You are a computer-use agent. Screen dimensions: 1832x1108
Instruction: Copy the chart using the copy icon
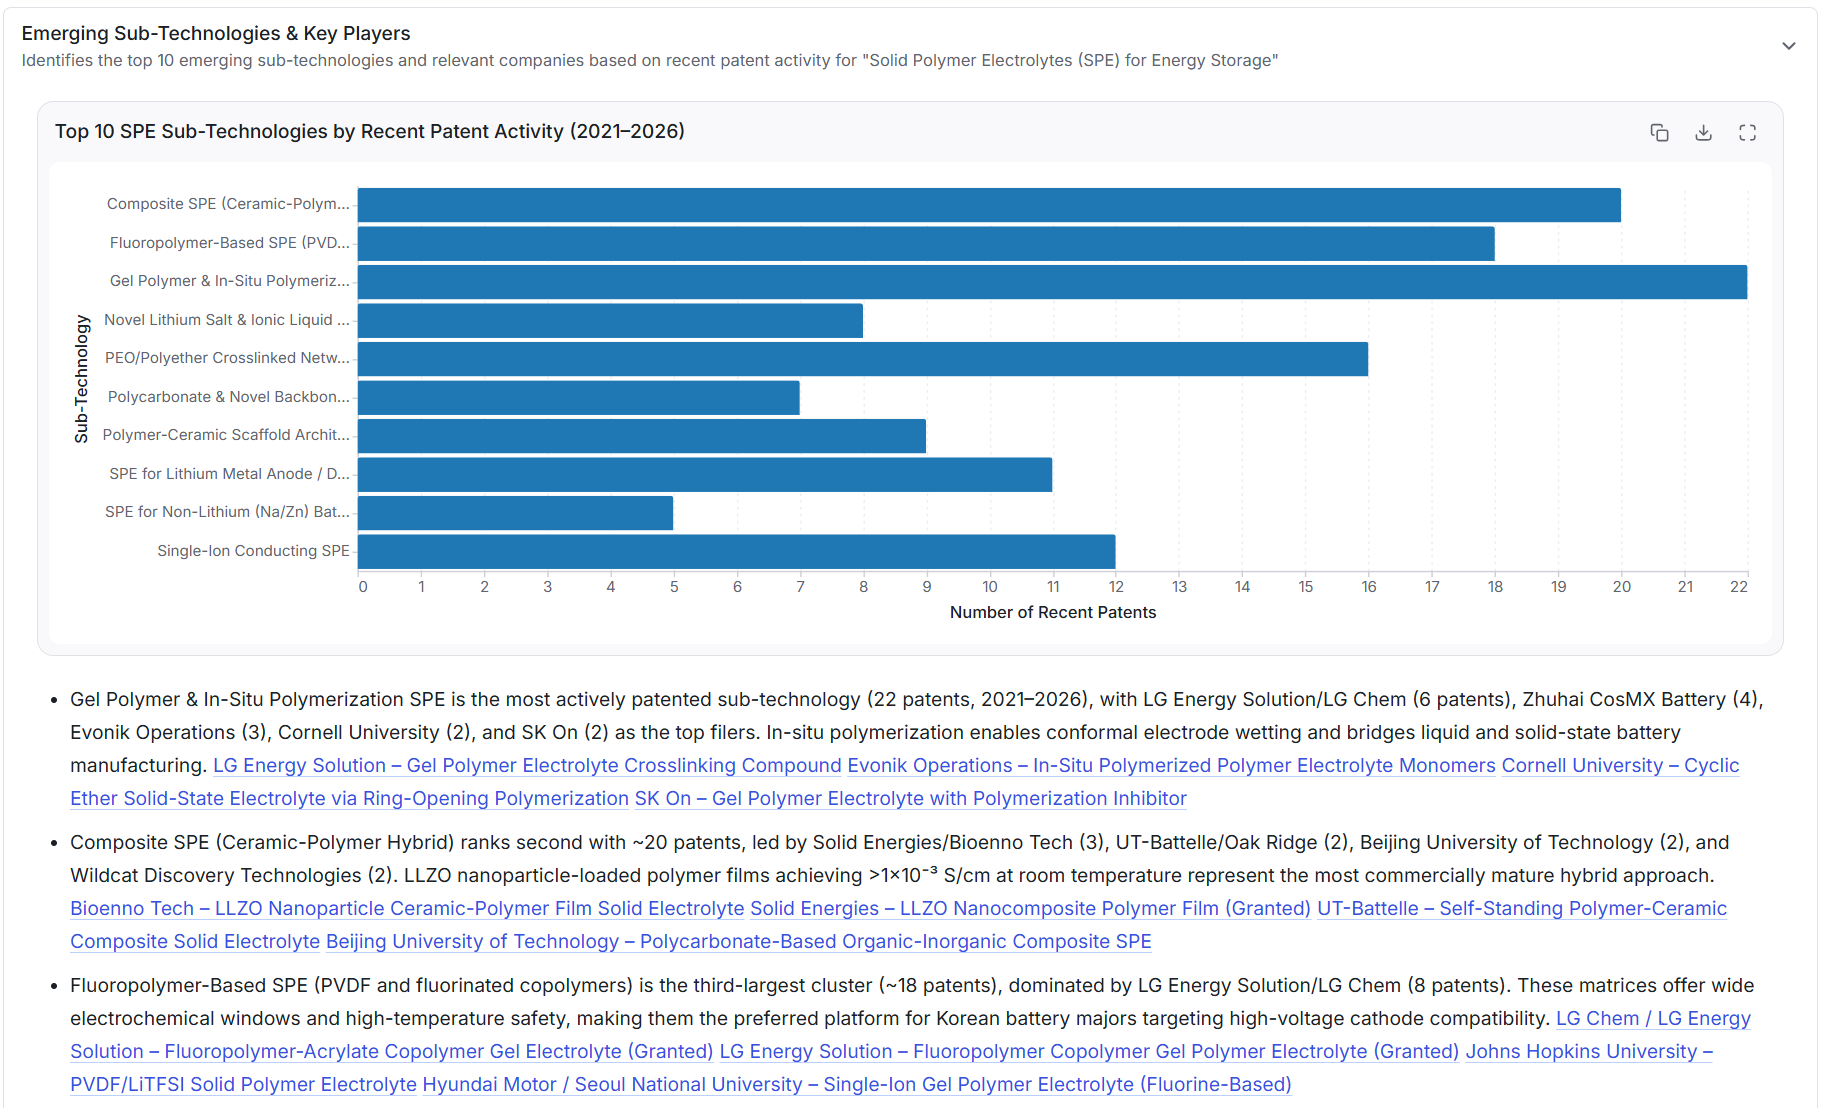pos(1659,132)
